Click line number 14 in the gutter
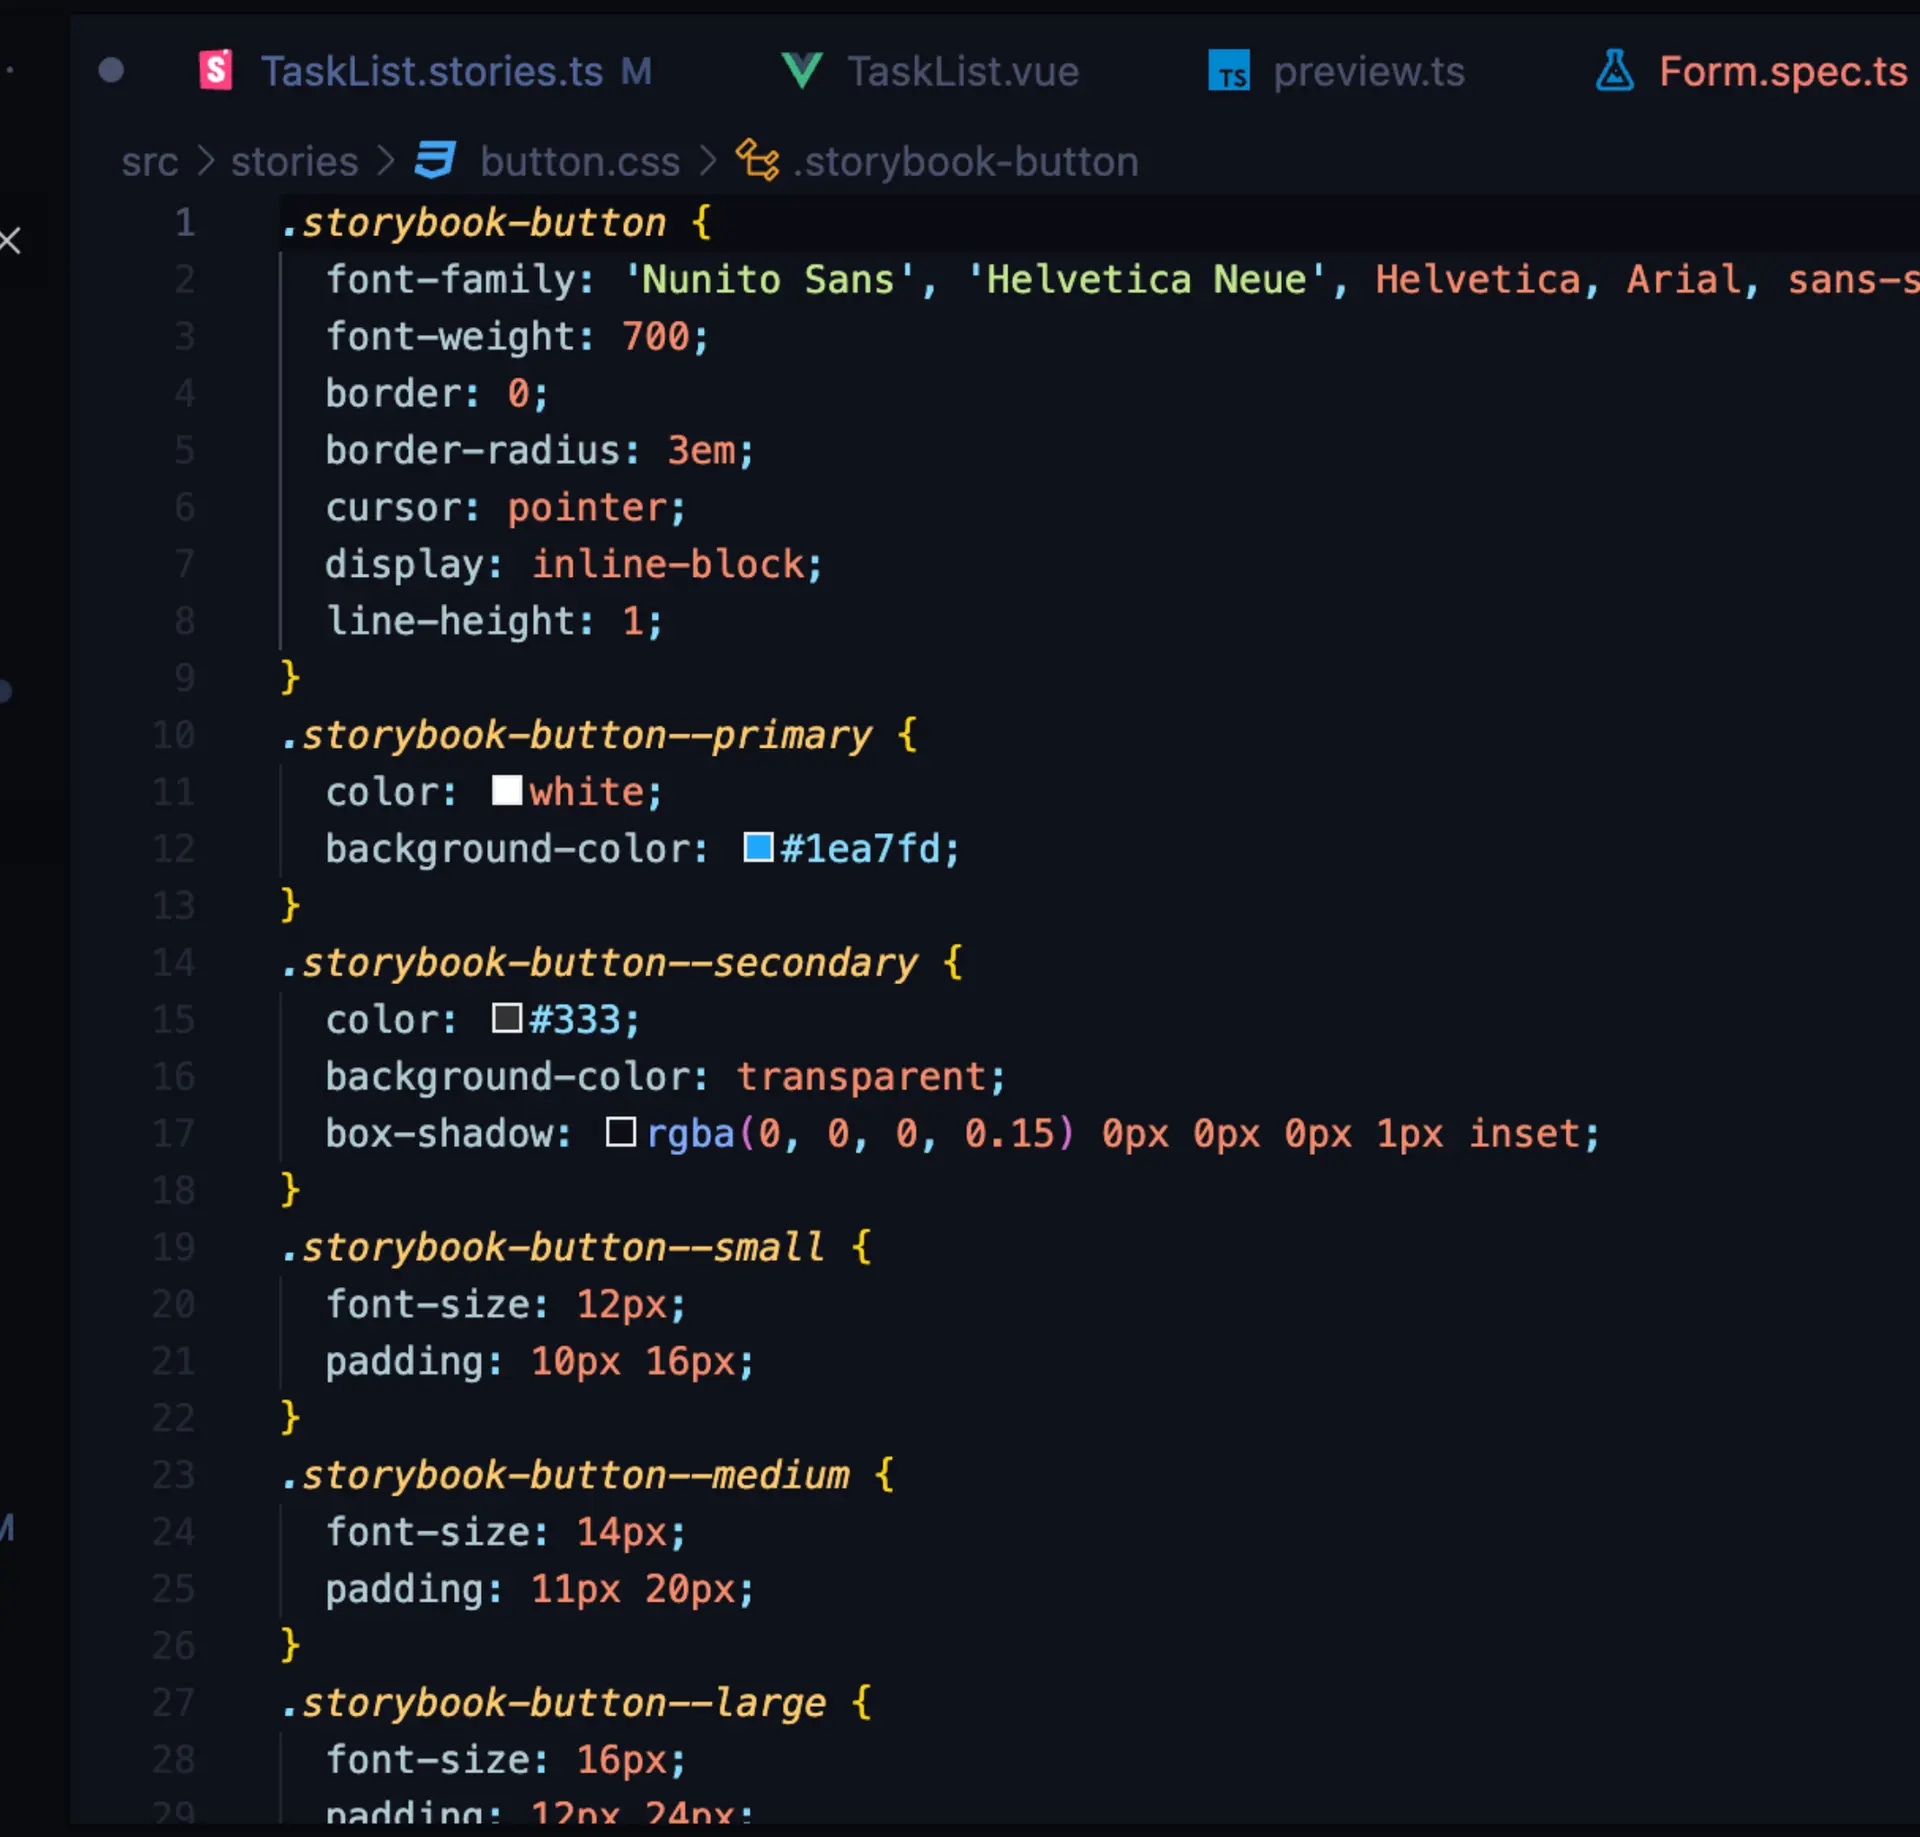1920x1837 pixels. [x=174, y=963]
